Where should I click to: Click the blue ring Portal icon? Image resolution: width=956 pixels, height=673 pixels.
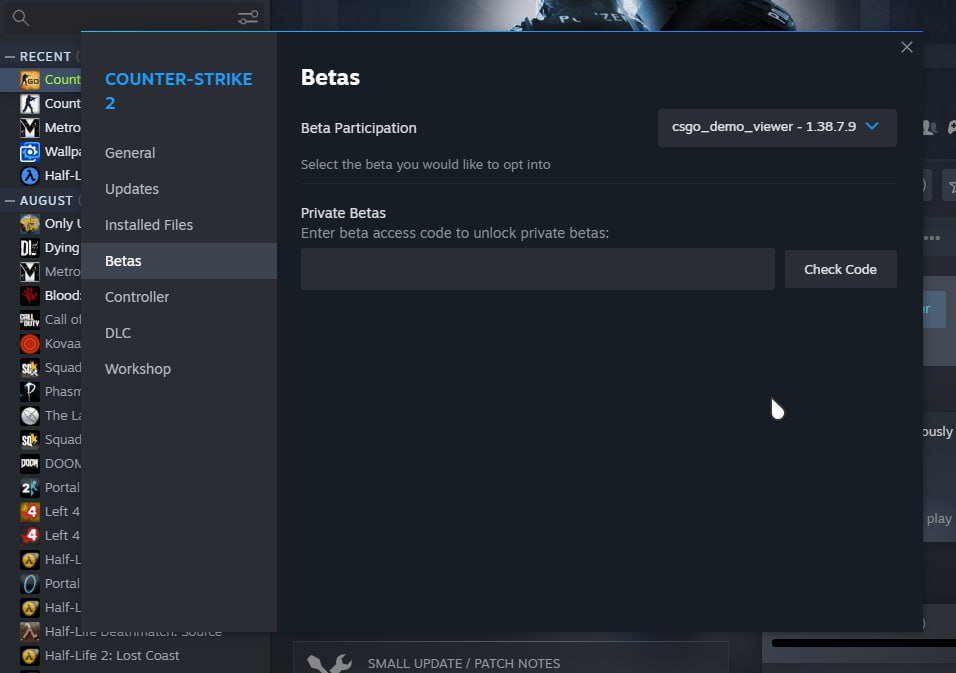[x=29, y=583]
